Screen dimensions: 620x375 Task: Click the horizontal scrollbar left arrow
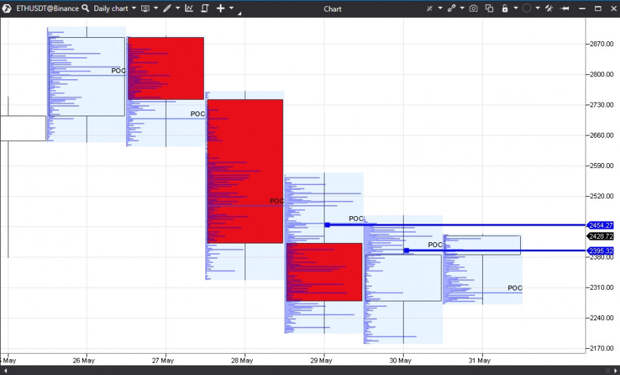(5, 370)
